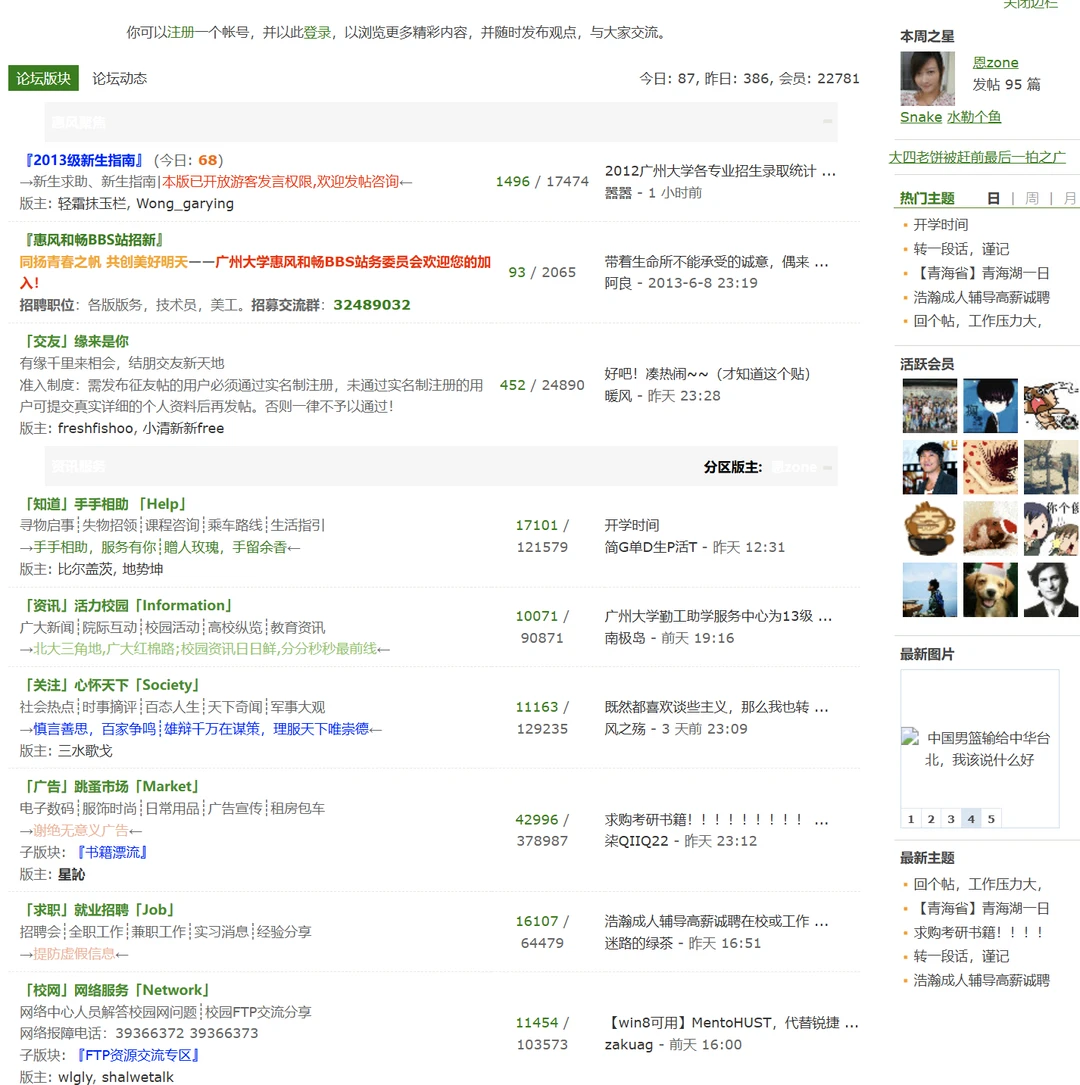Click the Christmas-hat puppy avatar
Screen dimensions: 1080x1085
990,588
